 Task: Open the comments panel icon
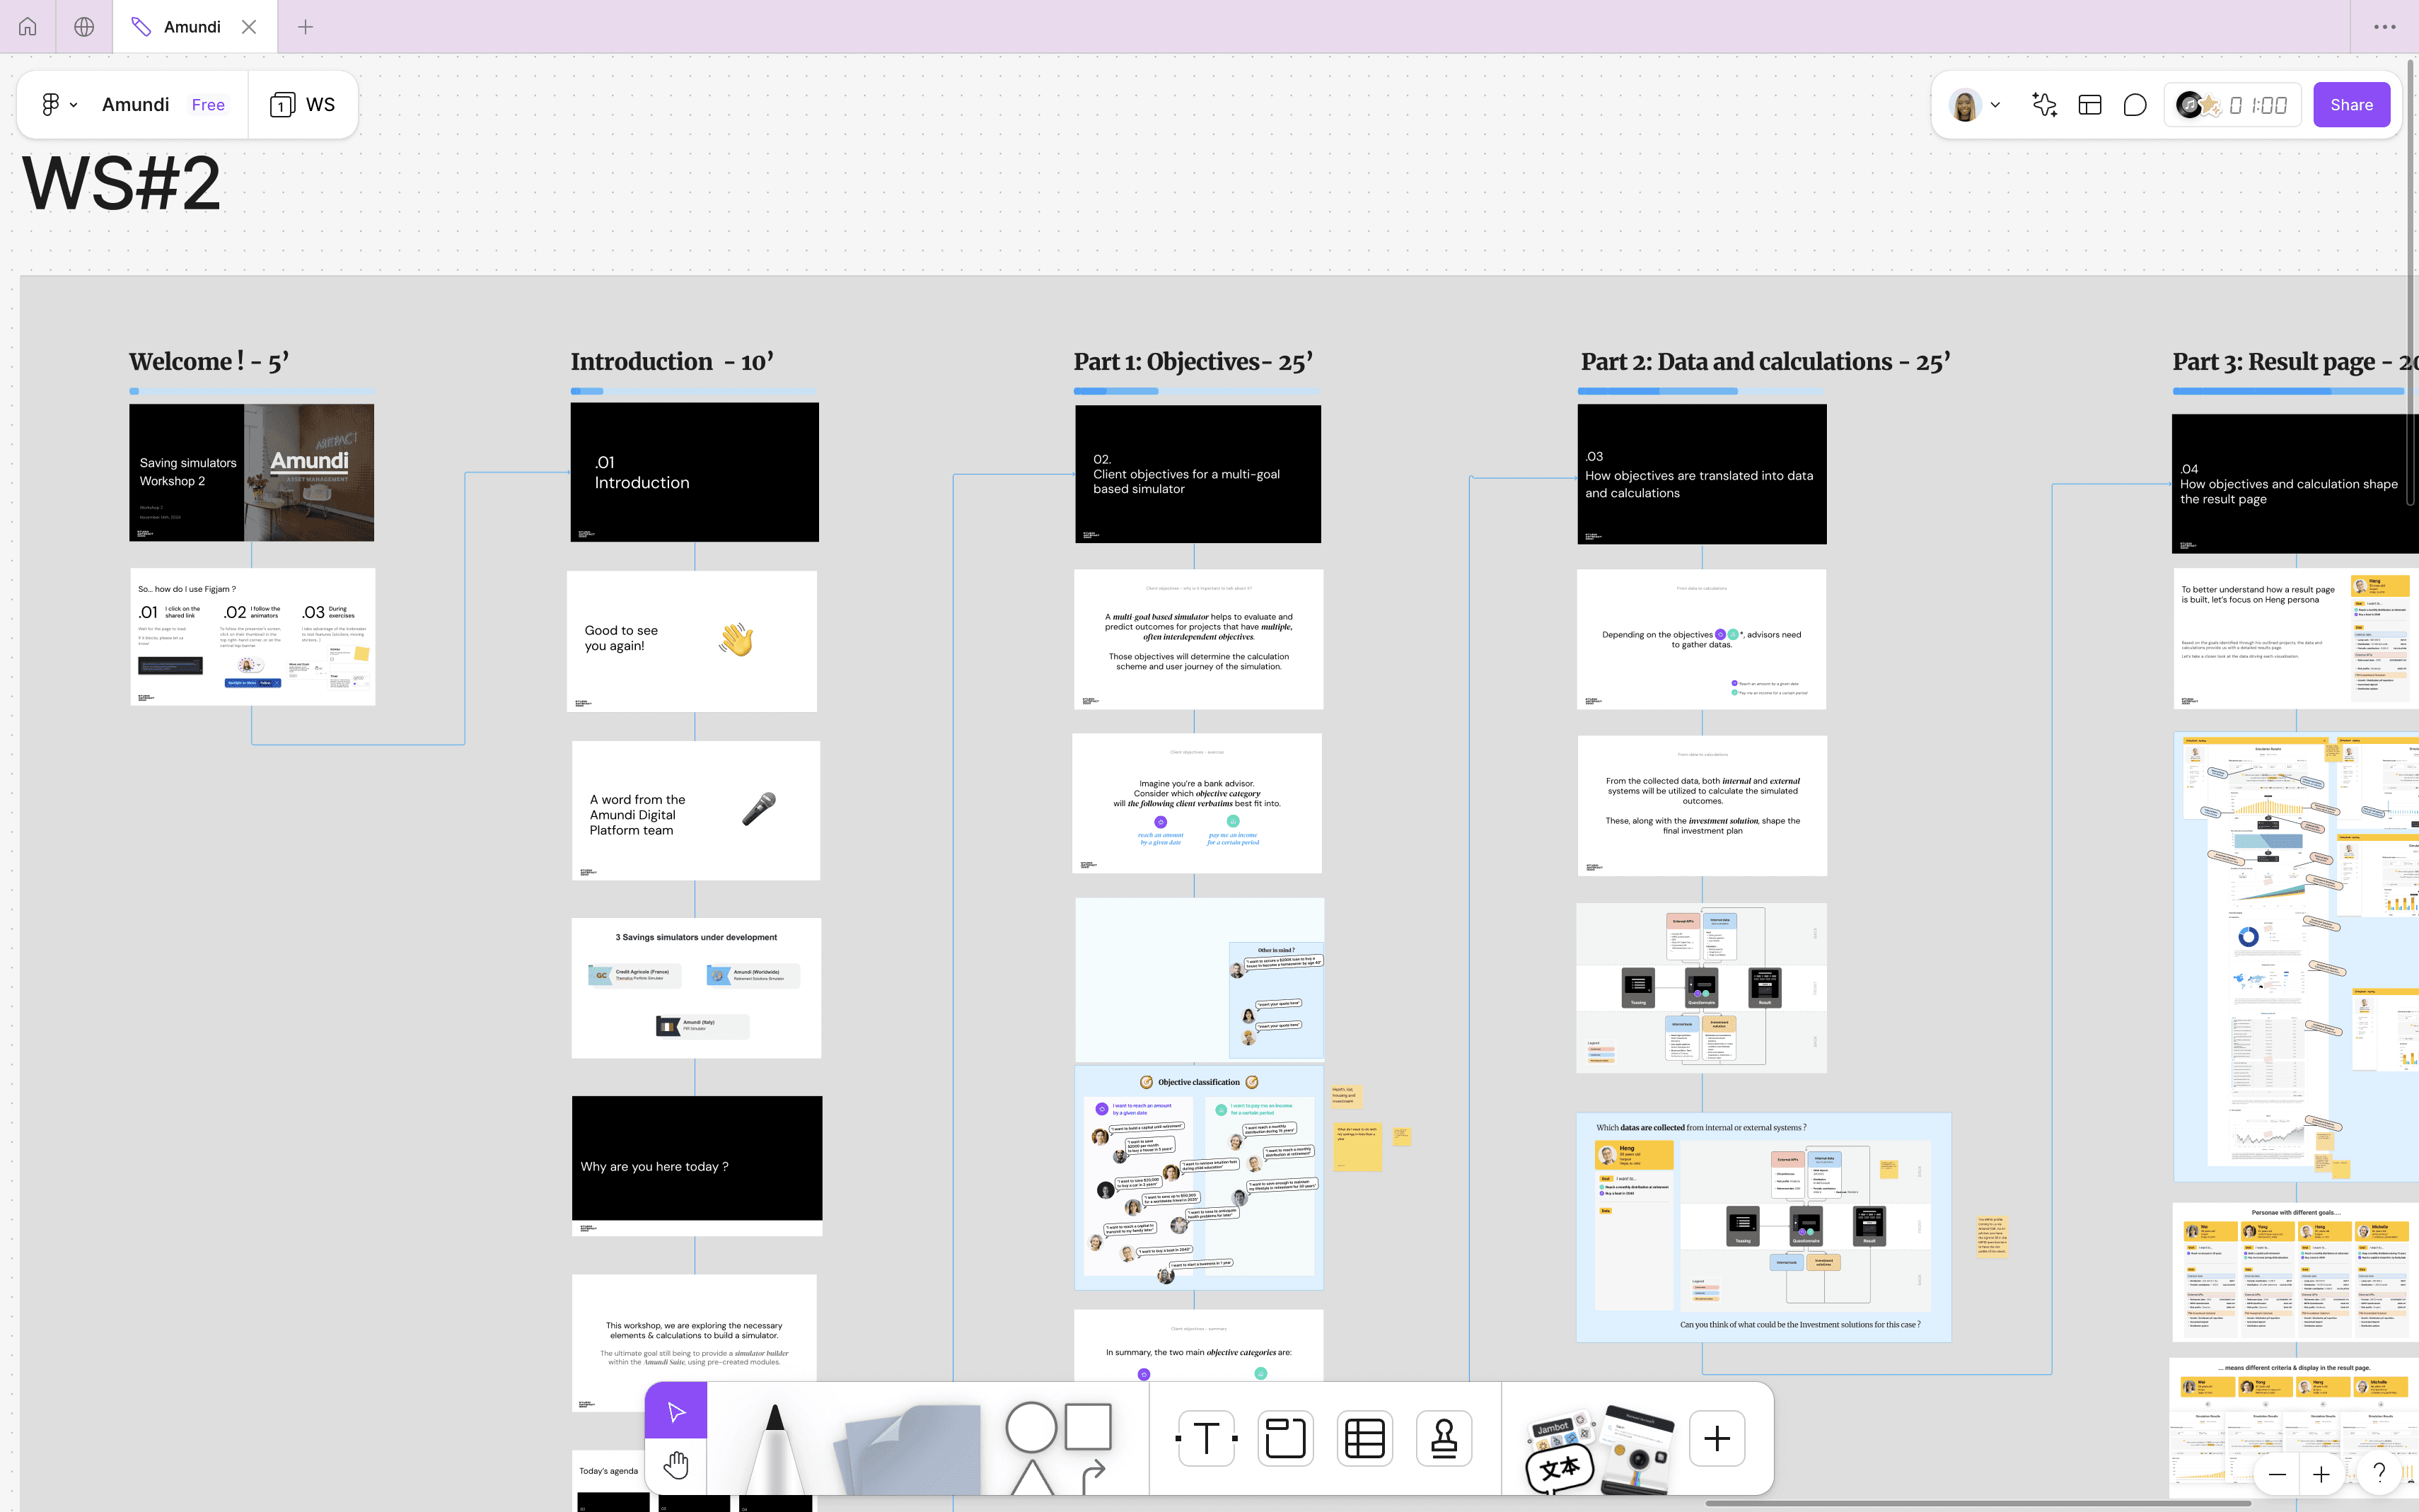tap(2134, 105)
